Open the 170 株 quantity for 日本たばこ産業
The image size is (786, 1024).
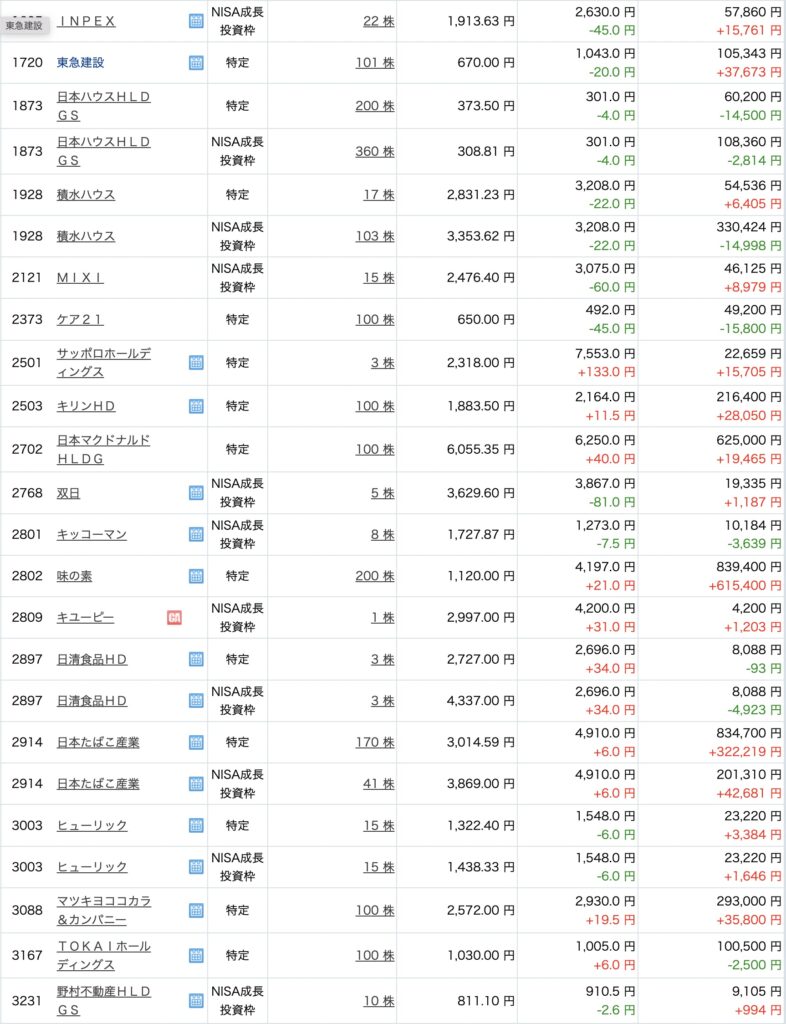coord(374,742)
